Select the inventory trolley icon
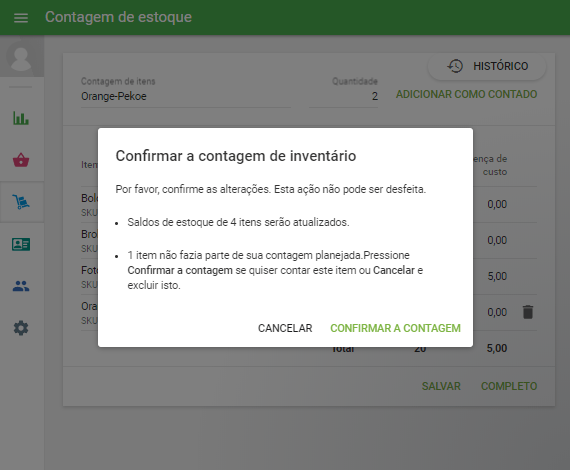Screen dimensions: 570x470 (21, 202)
